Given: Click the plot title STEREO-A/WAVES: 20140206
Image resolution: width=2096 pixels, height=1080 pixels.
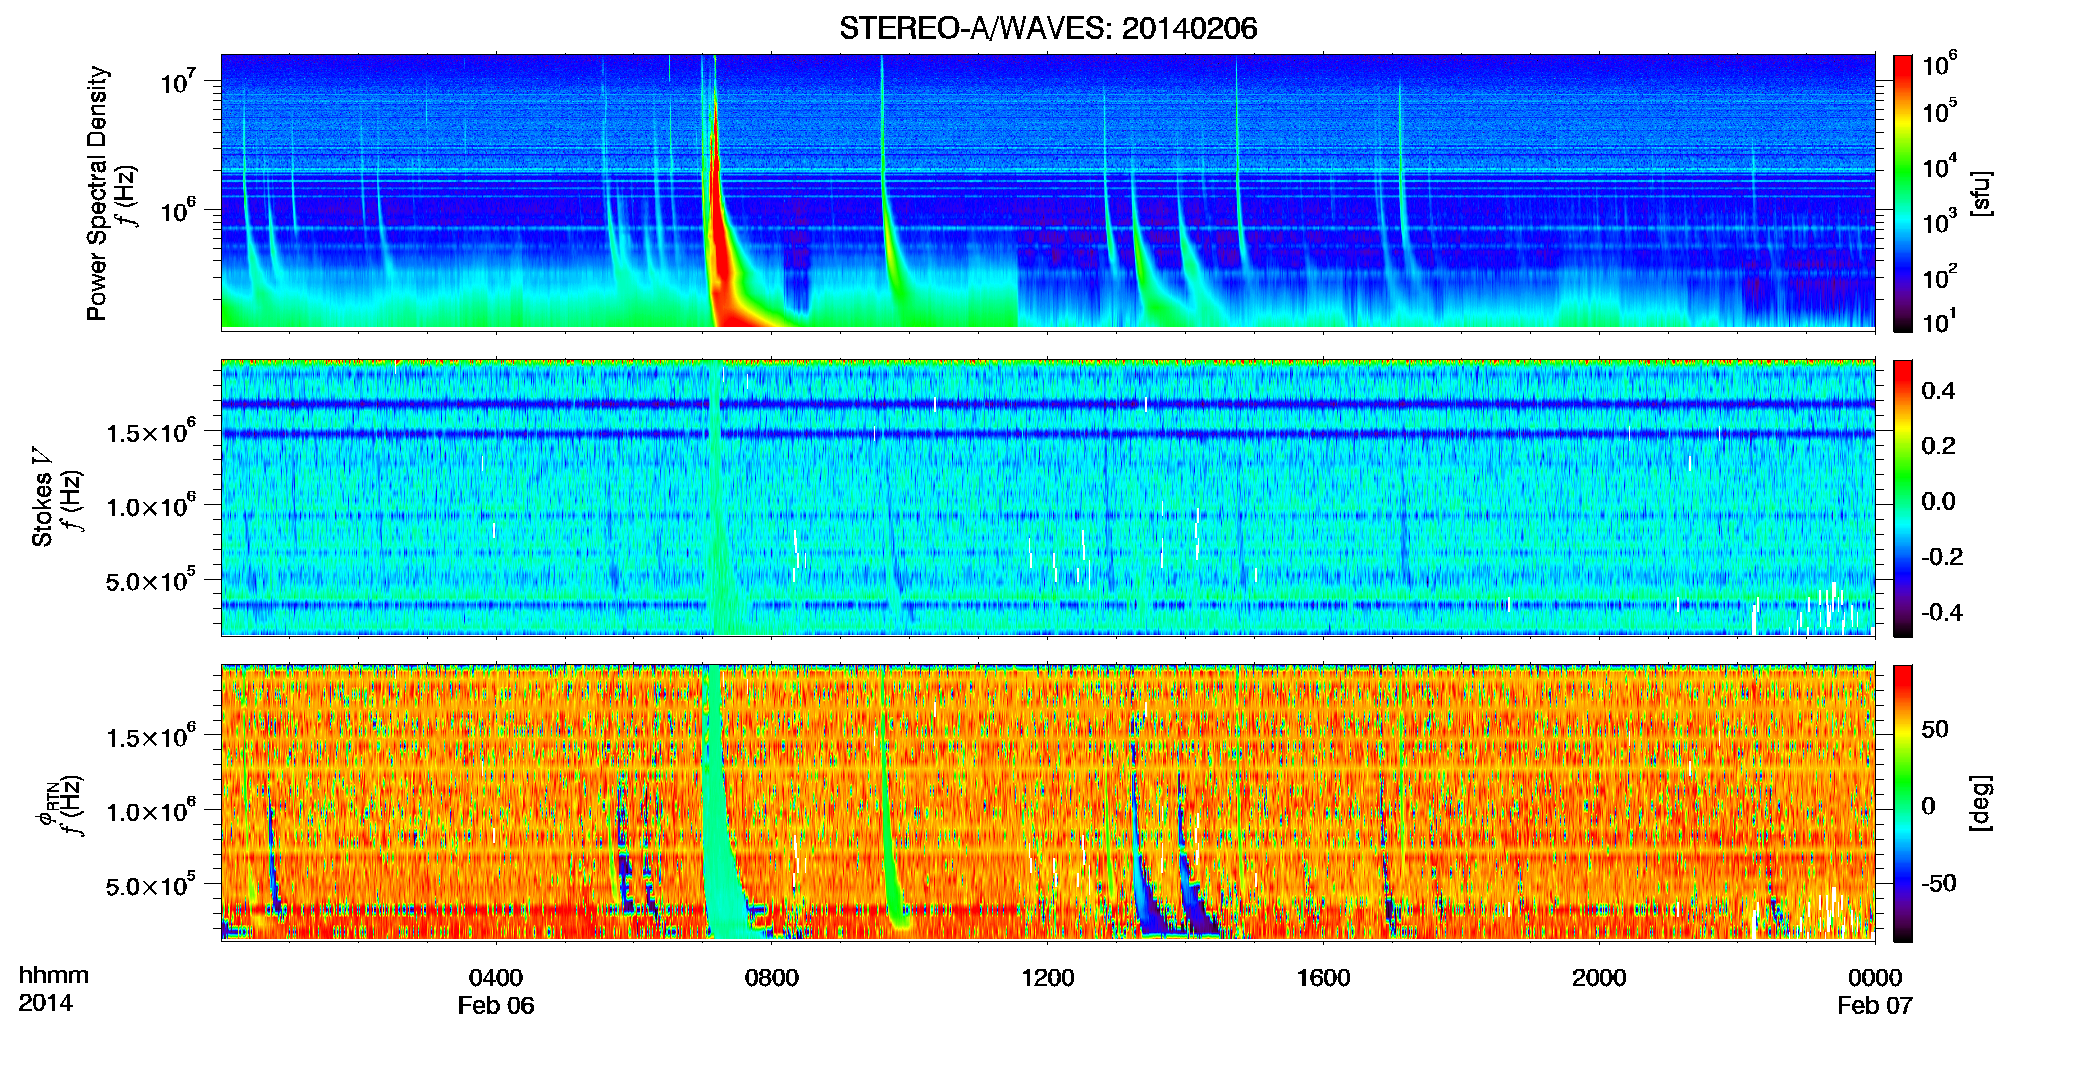Looking at the screenshot, I should 1048,28.
